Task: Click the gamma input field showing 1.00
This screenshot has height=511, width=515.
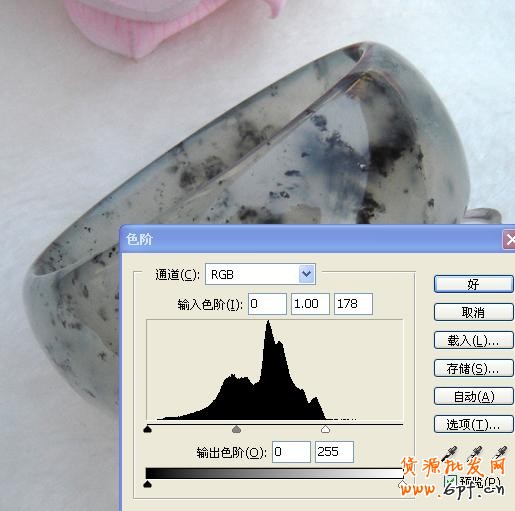Action: click(310, 304)
